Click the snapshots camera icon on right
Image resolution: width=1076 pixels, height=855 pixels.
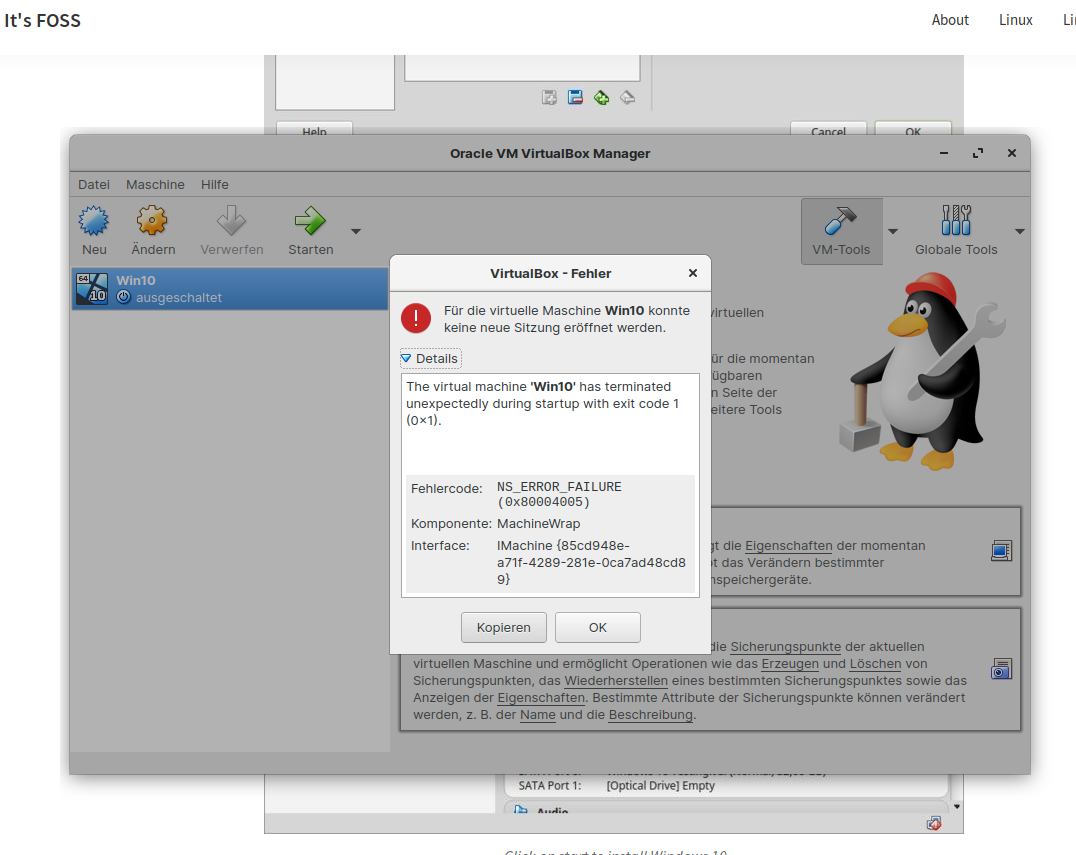1001,669
